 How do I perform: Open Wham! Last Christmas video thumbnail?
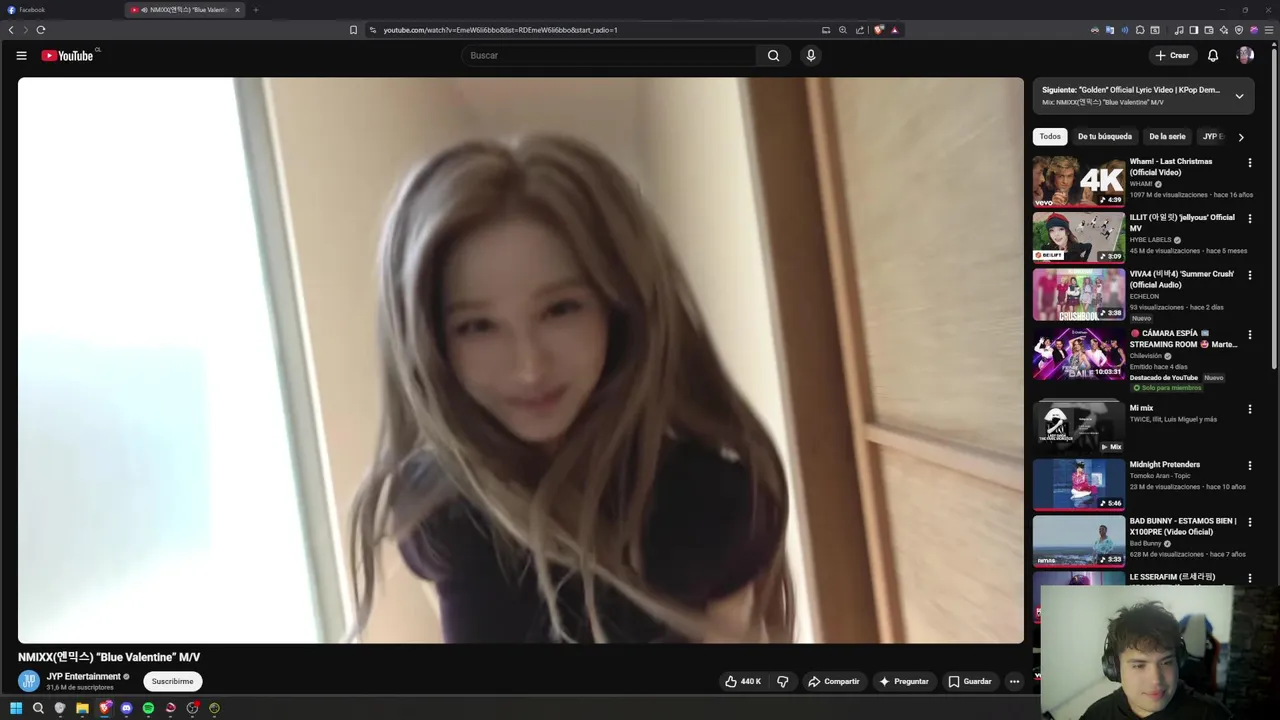[1079, 181]
